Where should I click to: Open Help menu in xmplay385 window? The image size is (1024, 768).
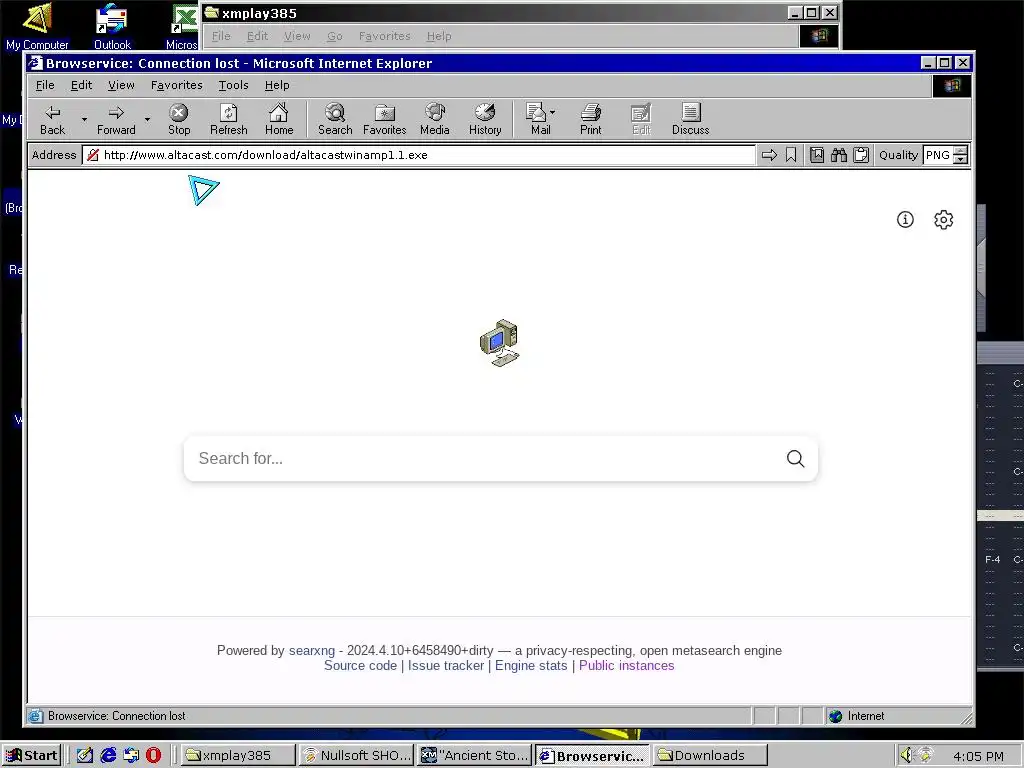pos(439,36)
